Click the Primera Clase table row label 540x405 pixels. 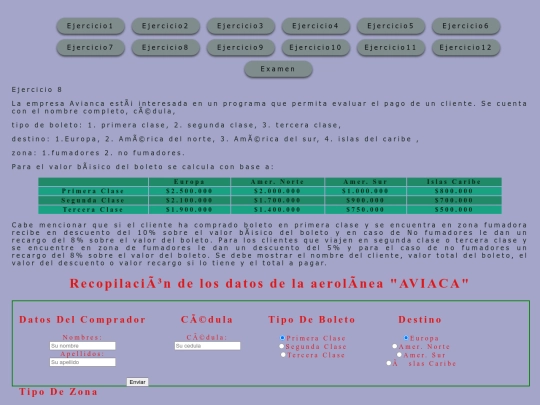[93, 191]
